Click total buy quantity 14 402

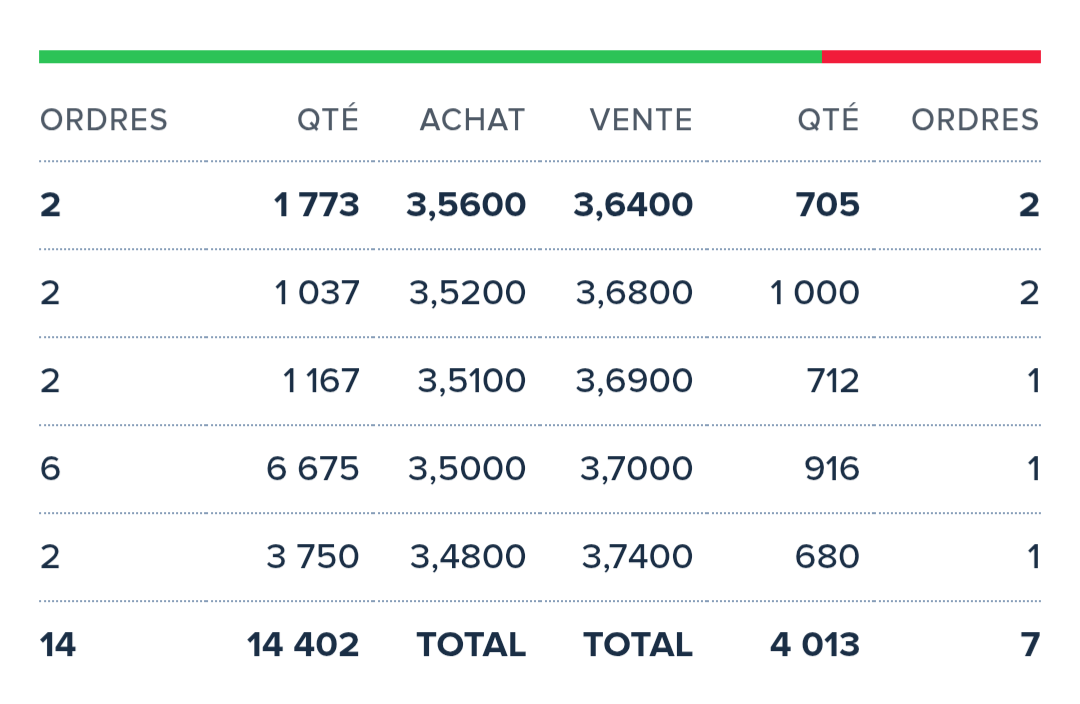click(303, 645)
